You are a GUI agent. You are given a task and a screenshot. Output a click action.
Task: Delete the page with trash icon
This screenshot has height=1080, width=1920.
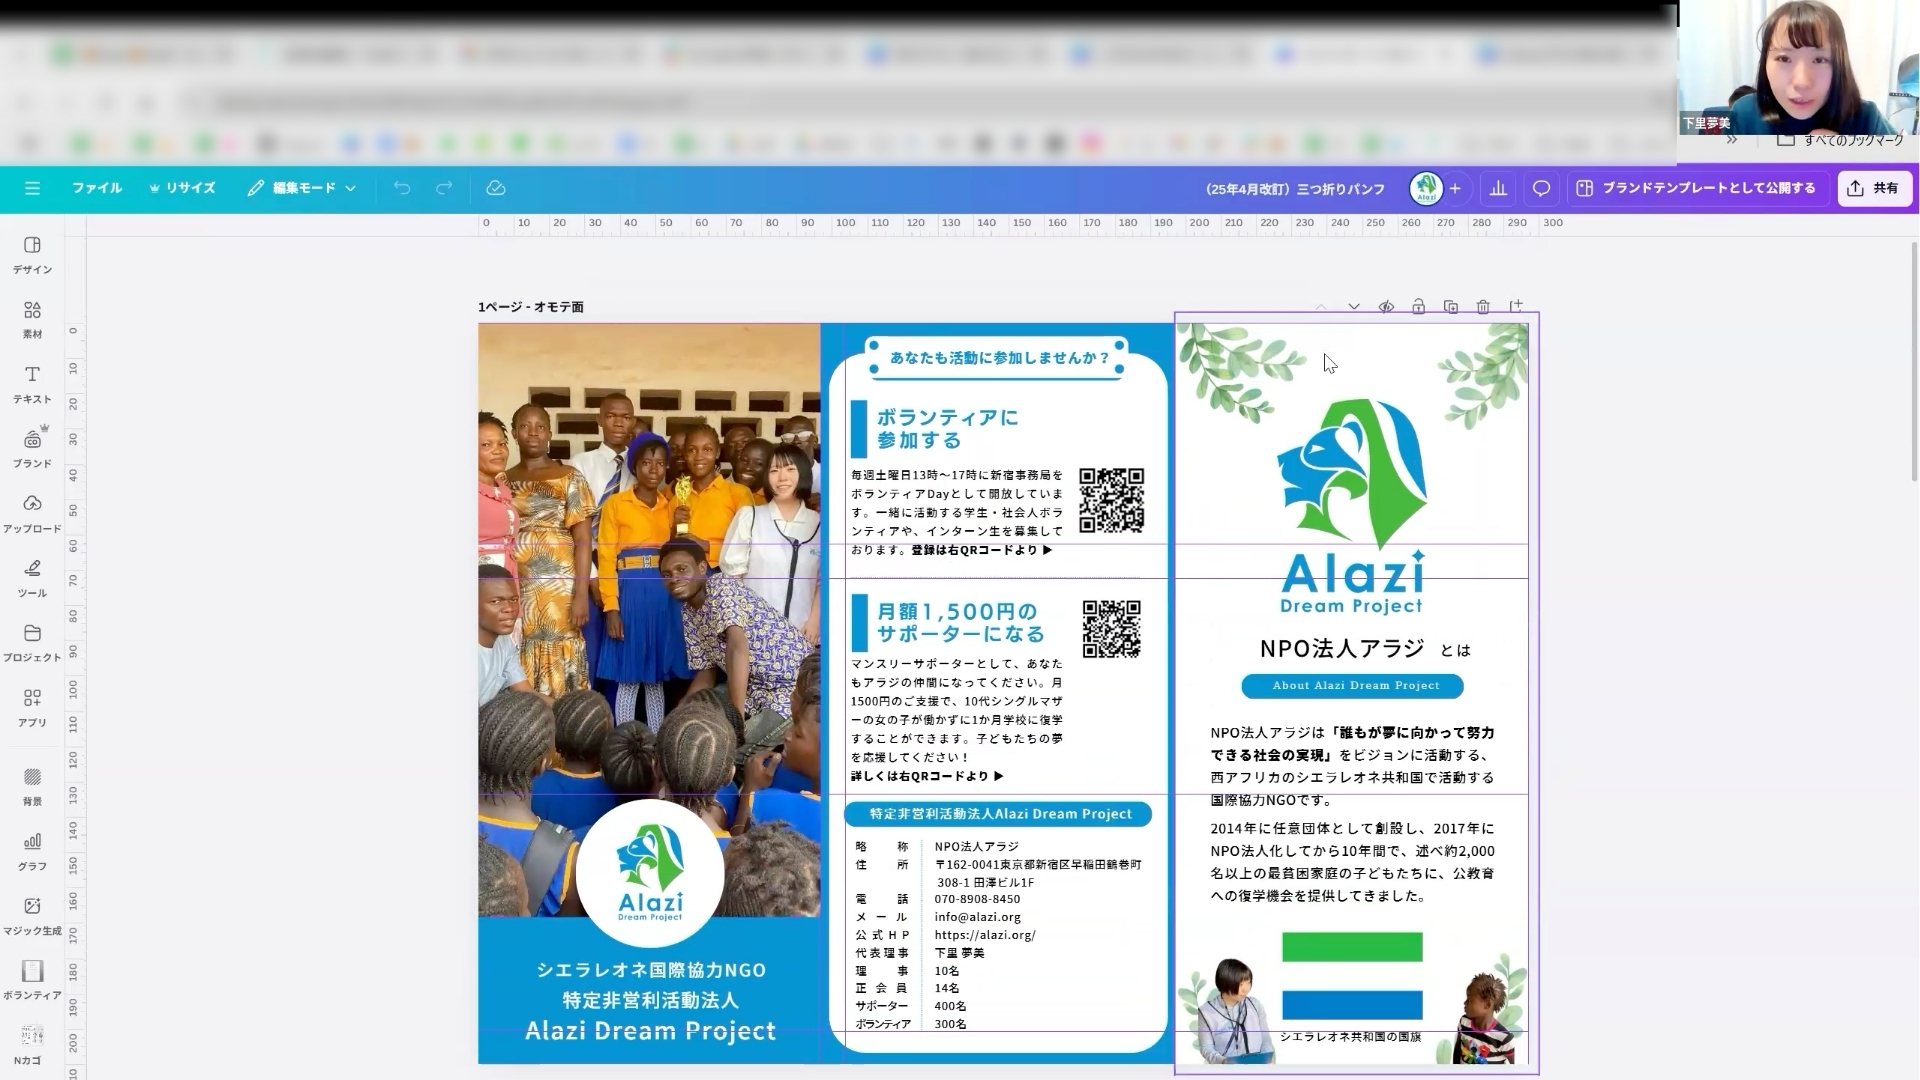pos(1483,307)
